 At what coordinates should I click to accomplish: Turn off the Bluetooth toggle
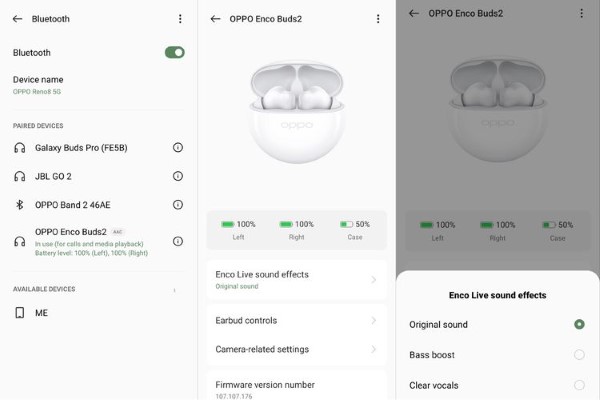point(174,52)
